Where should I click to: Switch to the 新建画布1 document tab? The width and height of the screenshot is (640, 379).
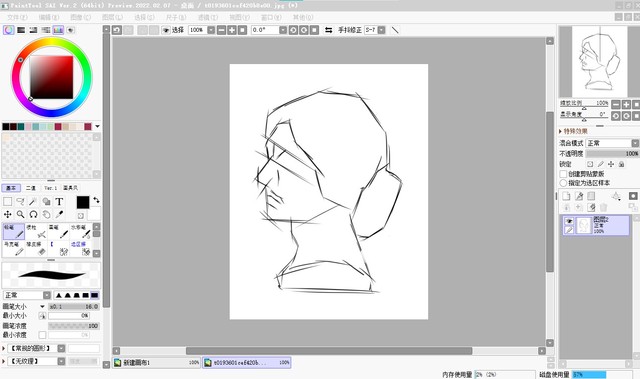click(x=157, y=362)
